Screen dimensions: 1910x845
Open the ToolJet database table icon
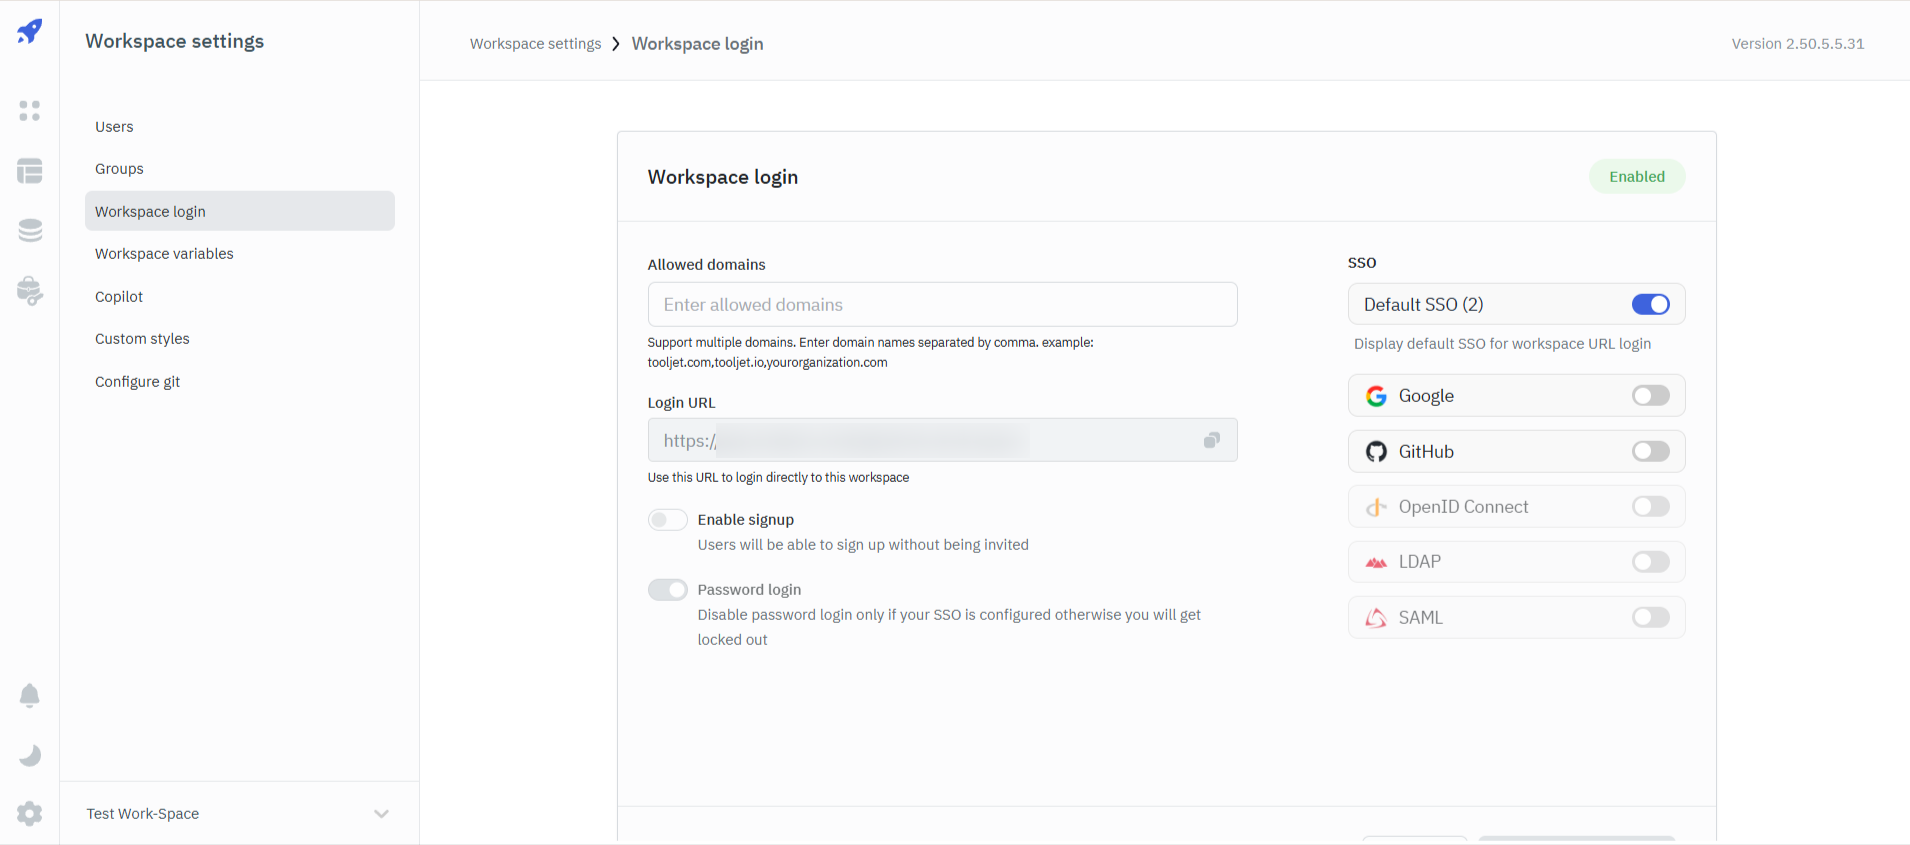click(30, 171)
